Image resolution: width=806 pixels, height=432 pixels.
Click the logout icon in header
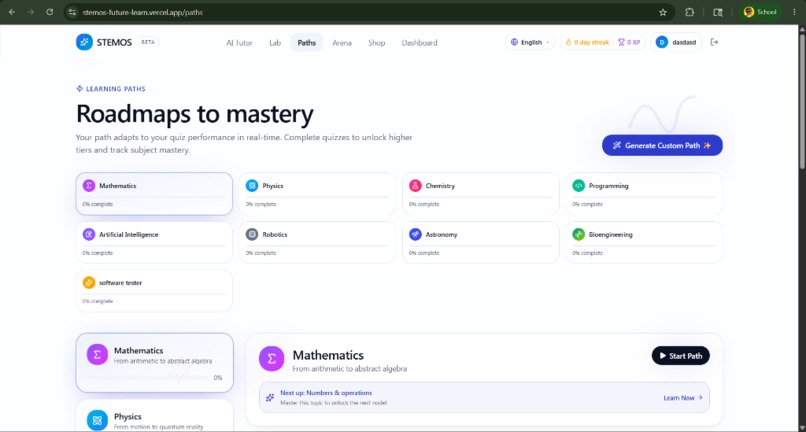714,42
